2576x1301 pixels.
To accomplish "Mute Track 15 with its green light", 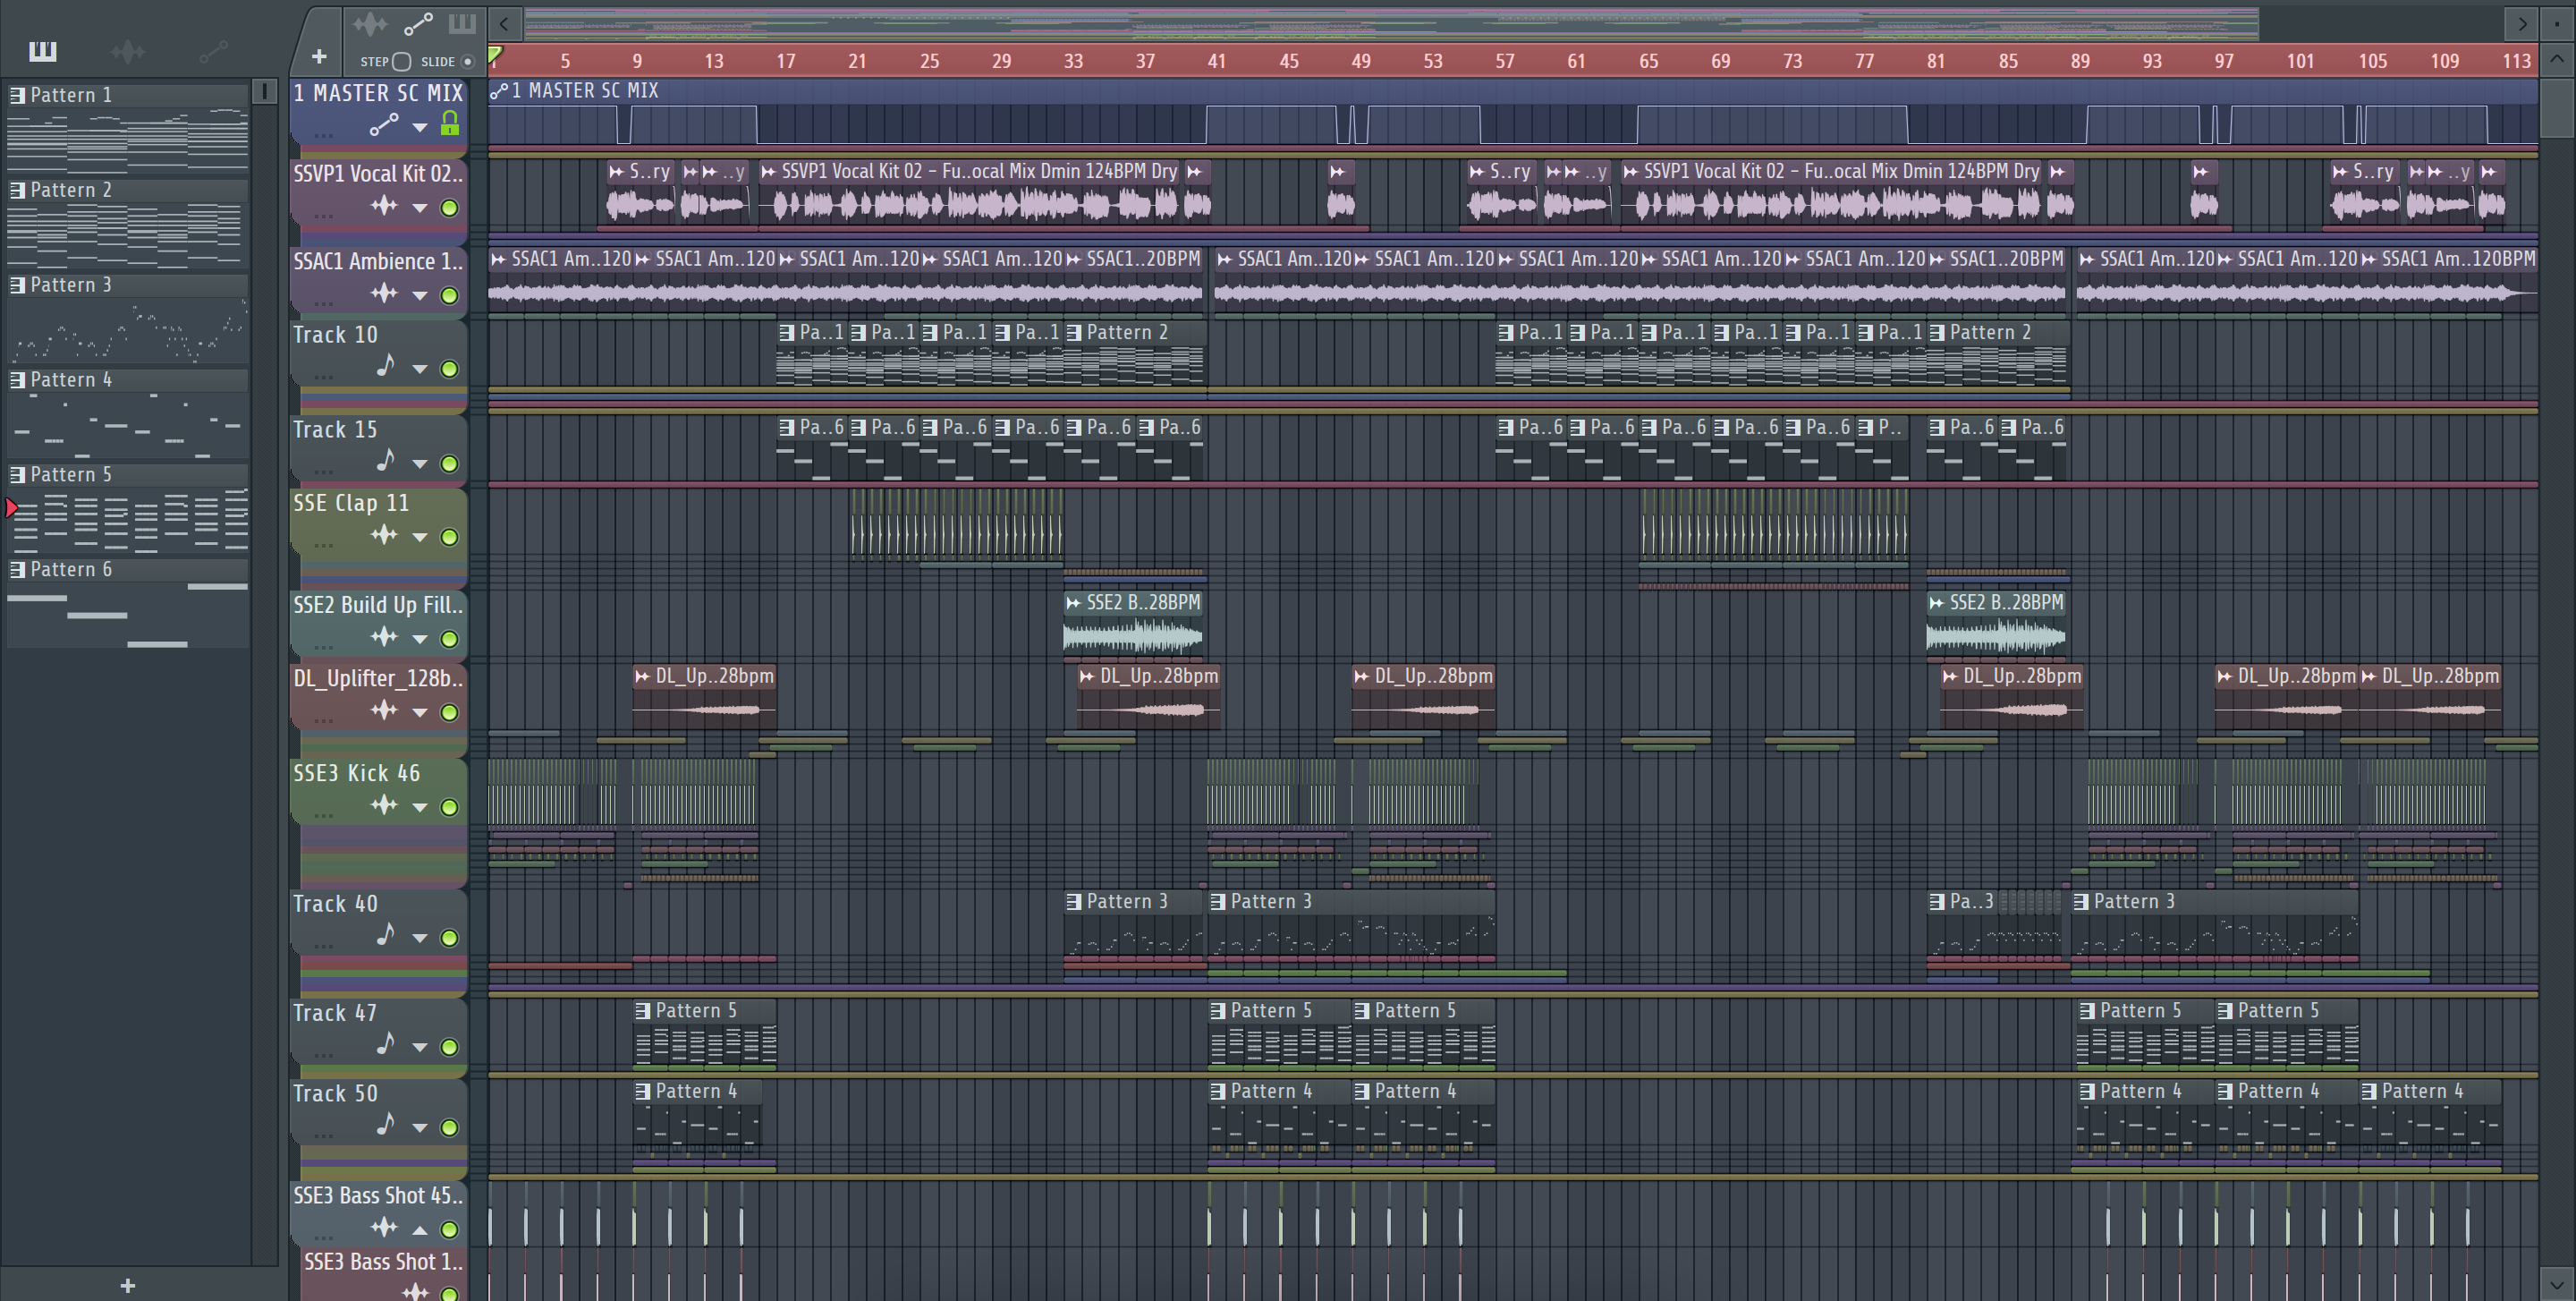I will (x=450, y=464).
